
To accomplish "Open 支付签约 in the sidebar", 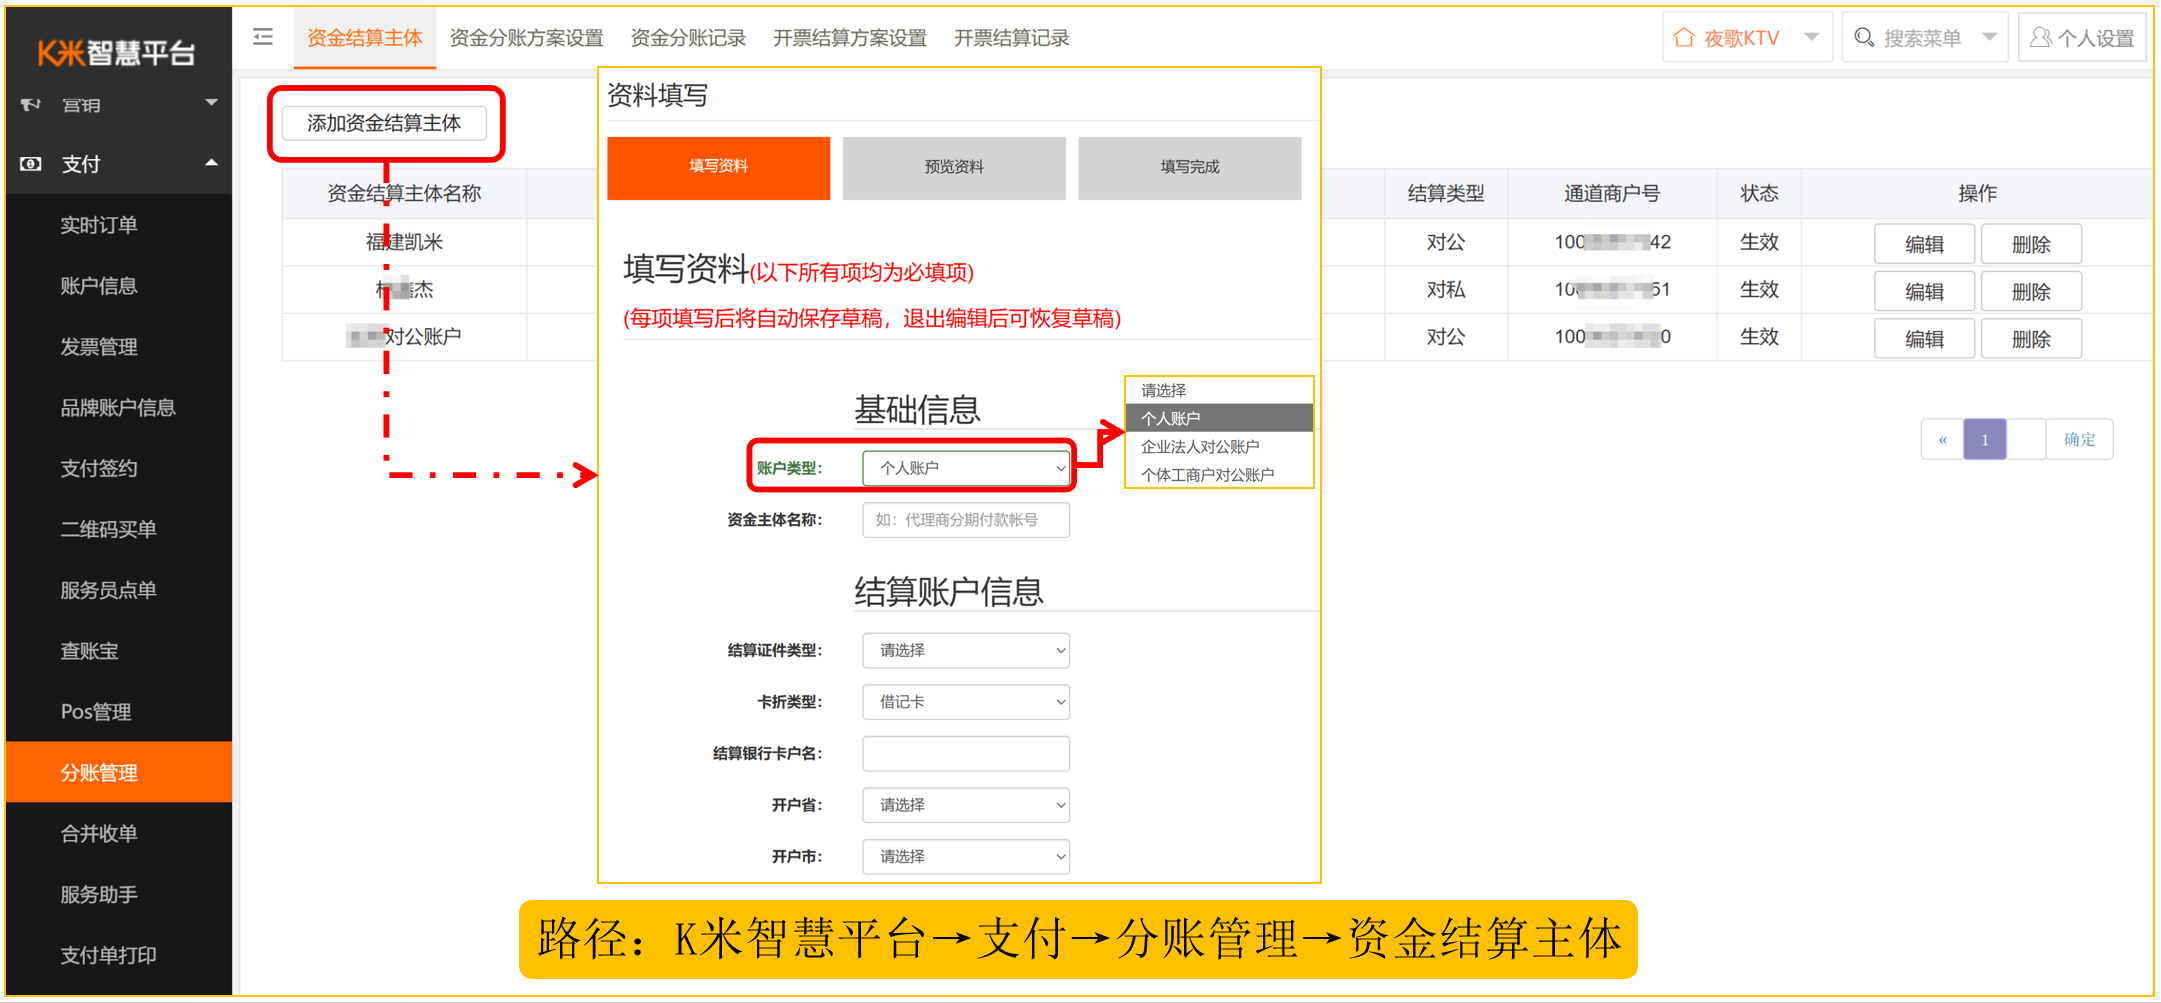I will (119, 468).
